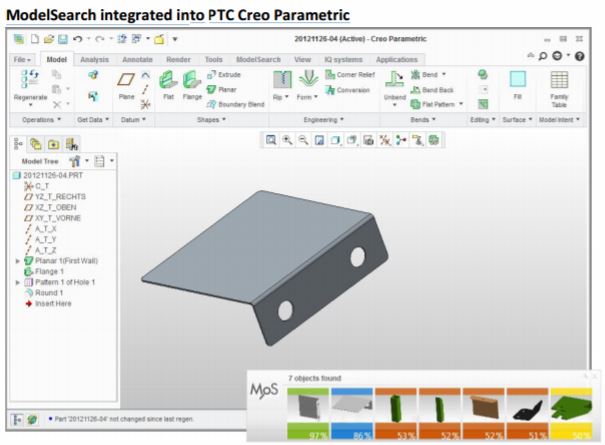Save the model with the floppy icon
The image size is (605, 445).
tap(63, 39)
